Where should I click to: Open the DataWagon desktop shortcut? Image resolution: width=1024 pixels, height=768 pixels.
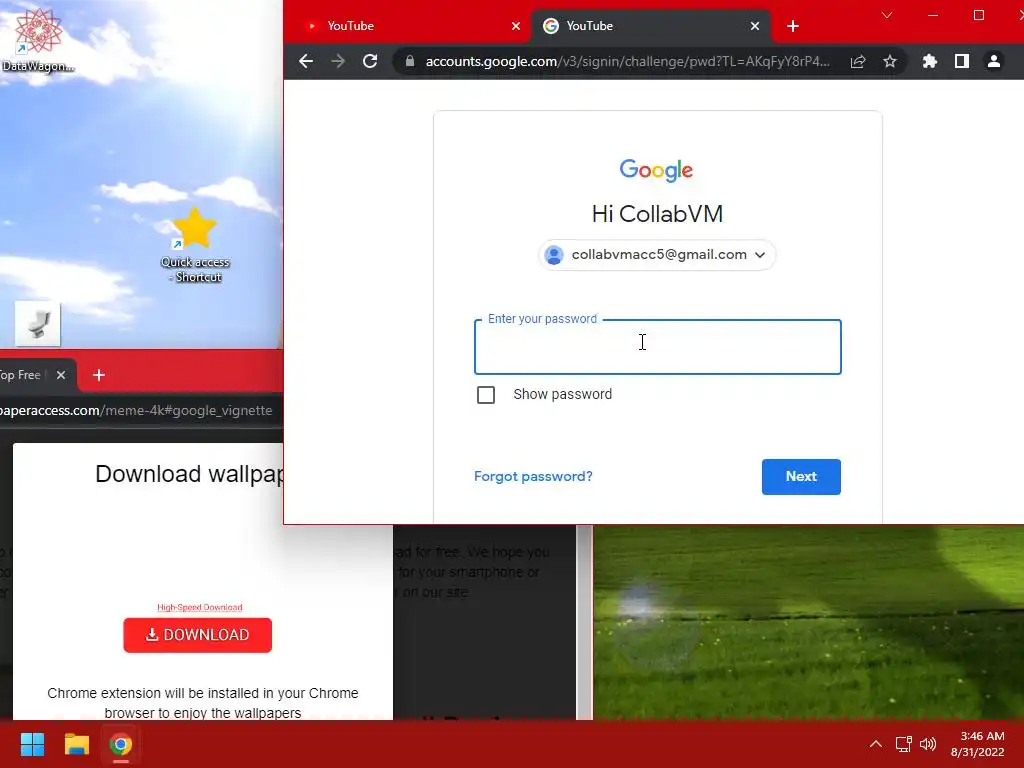(38, 39)
